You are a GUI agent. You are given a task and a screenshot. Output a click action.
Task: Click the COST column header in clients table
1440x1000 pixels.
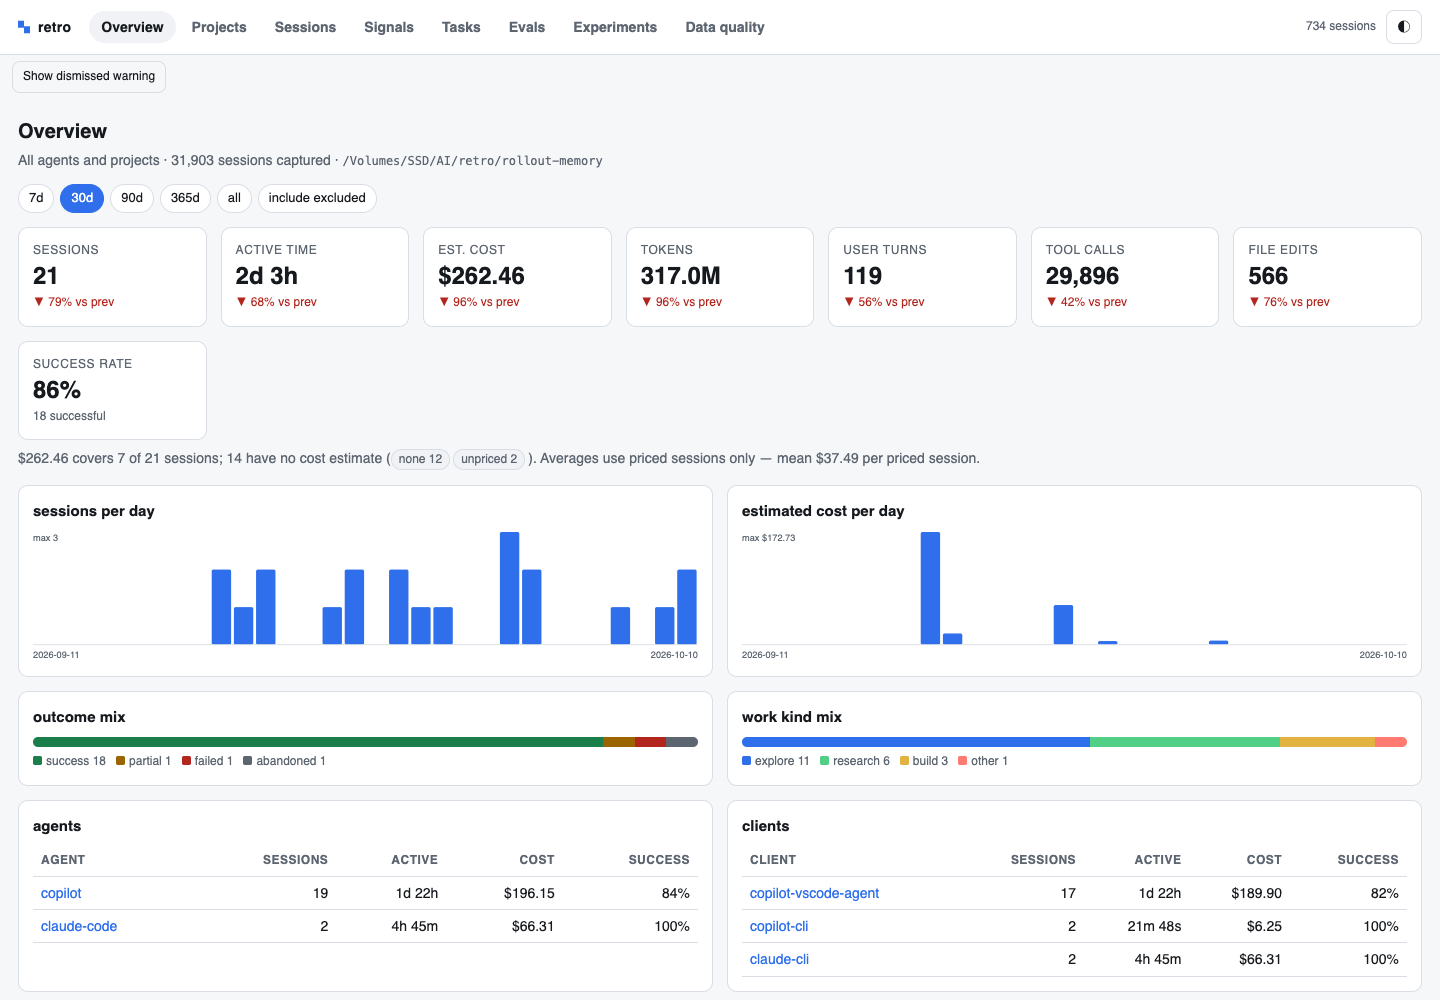pyautogui.click(x=1264, y=860)
